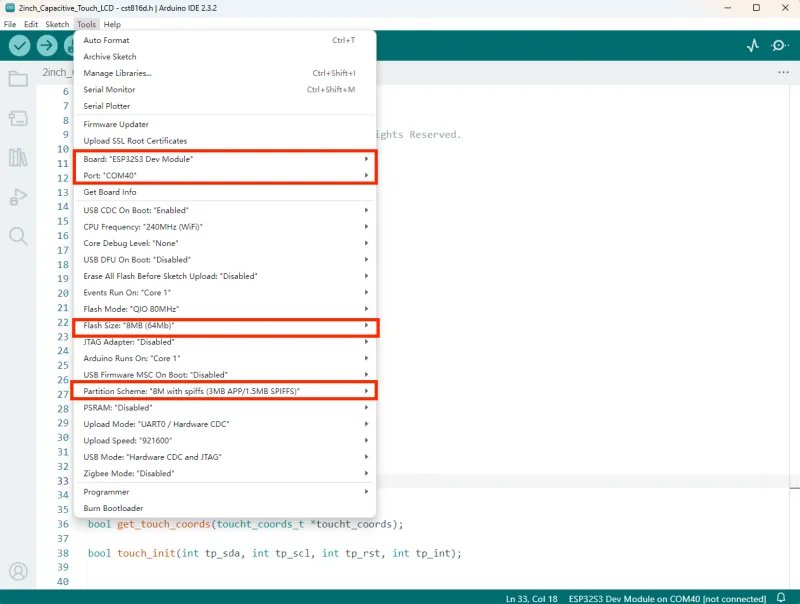Expand the Board ESP32S3 Dev Module submenu
800x604 pixels.
(224, 159)
